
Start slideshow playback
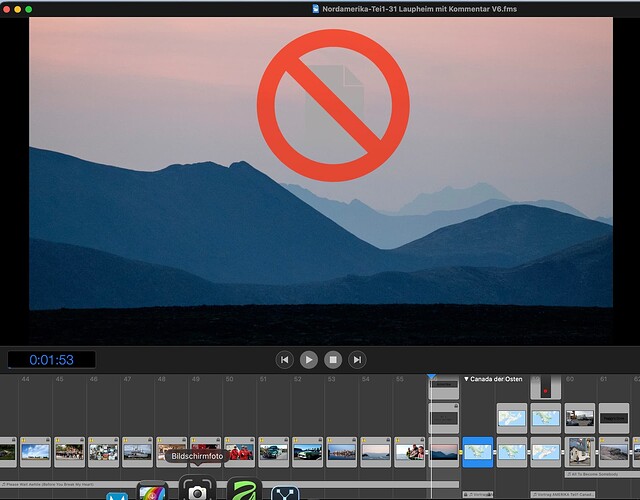(309, 360)
